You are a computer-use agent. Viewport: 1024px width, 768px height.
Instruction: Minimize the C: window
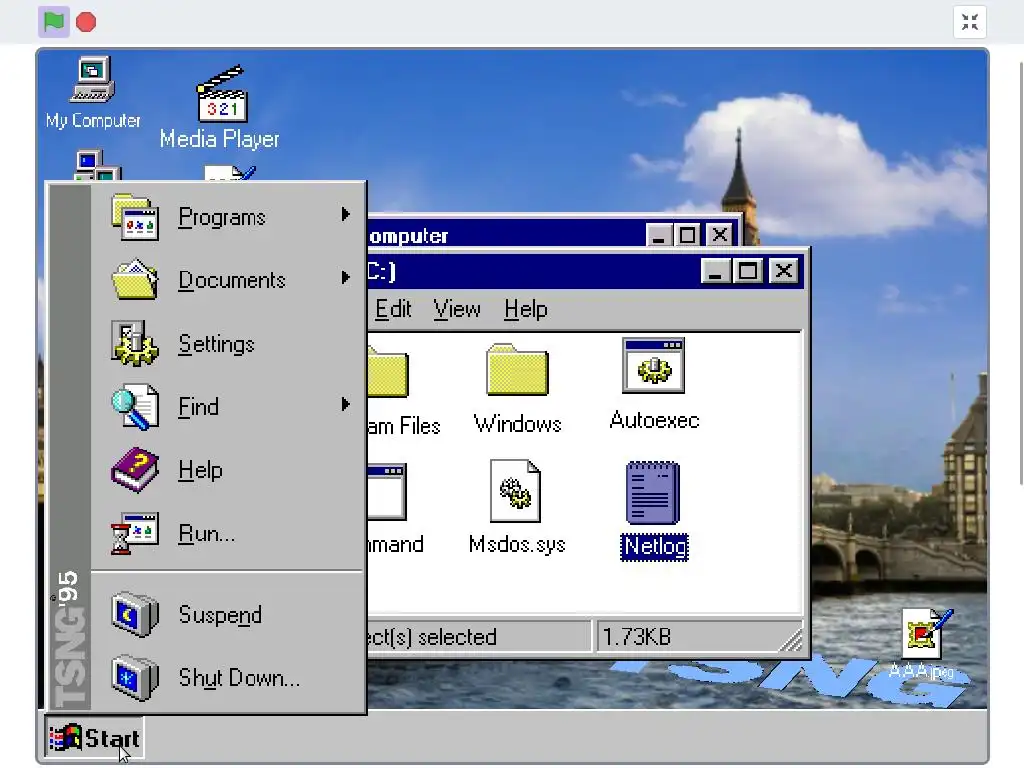point(715,270)
